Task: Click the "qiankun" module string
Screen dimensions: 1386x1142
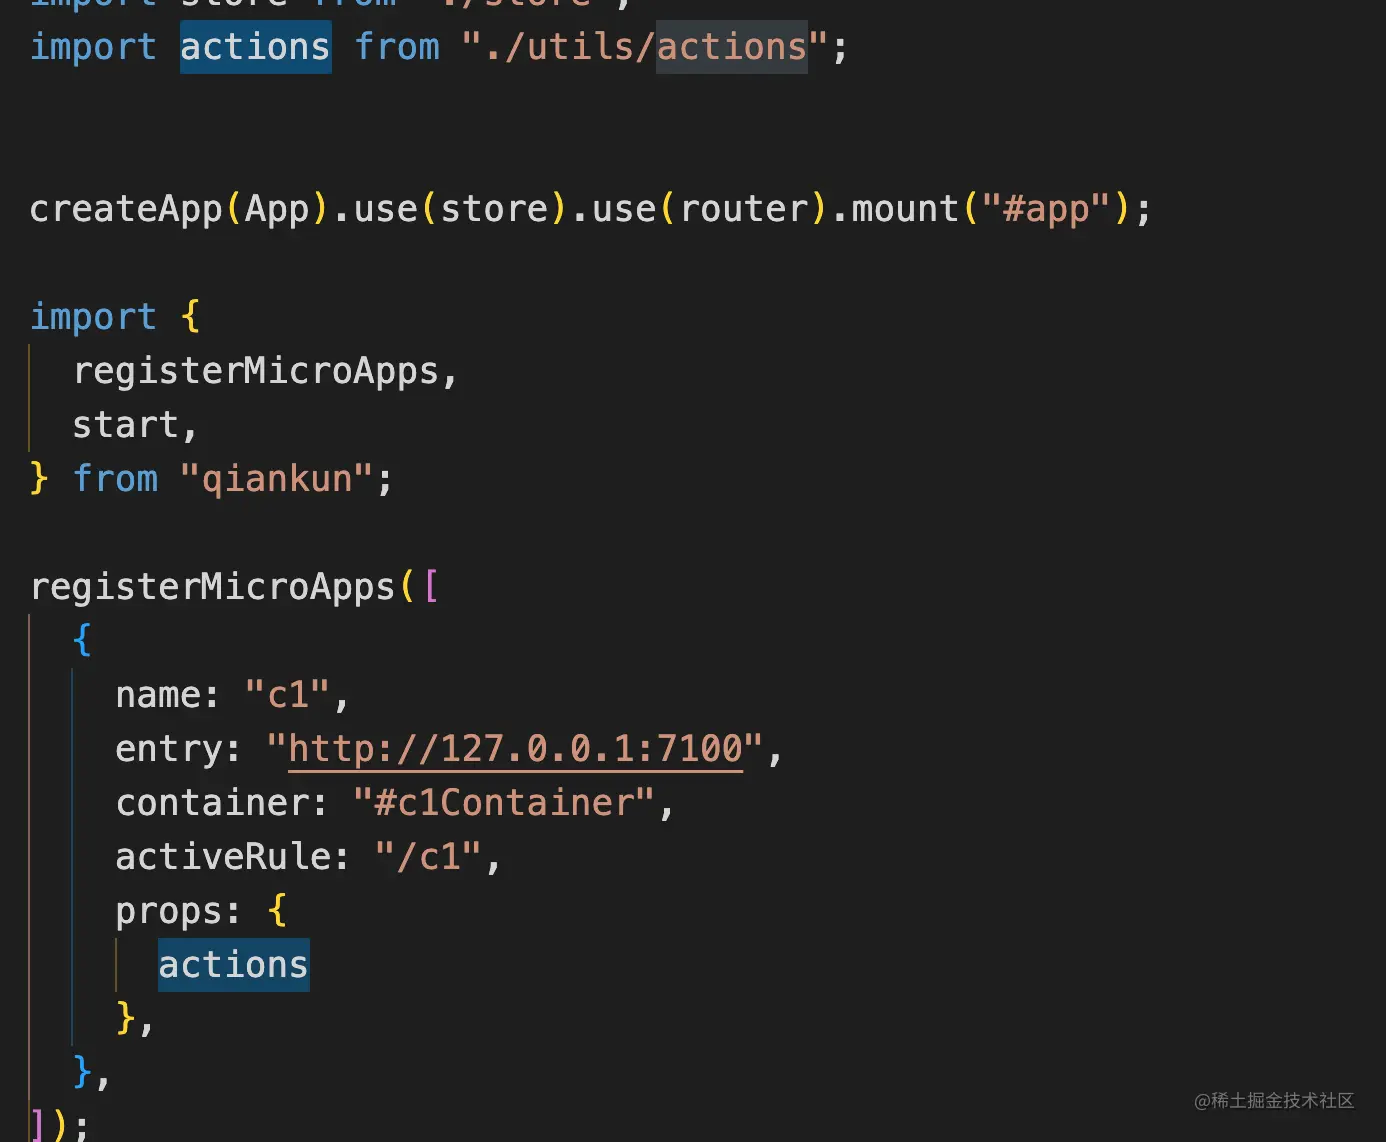Action: tap(277, 479)
